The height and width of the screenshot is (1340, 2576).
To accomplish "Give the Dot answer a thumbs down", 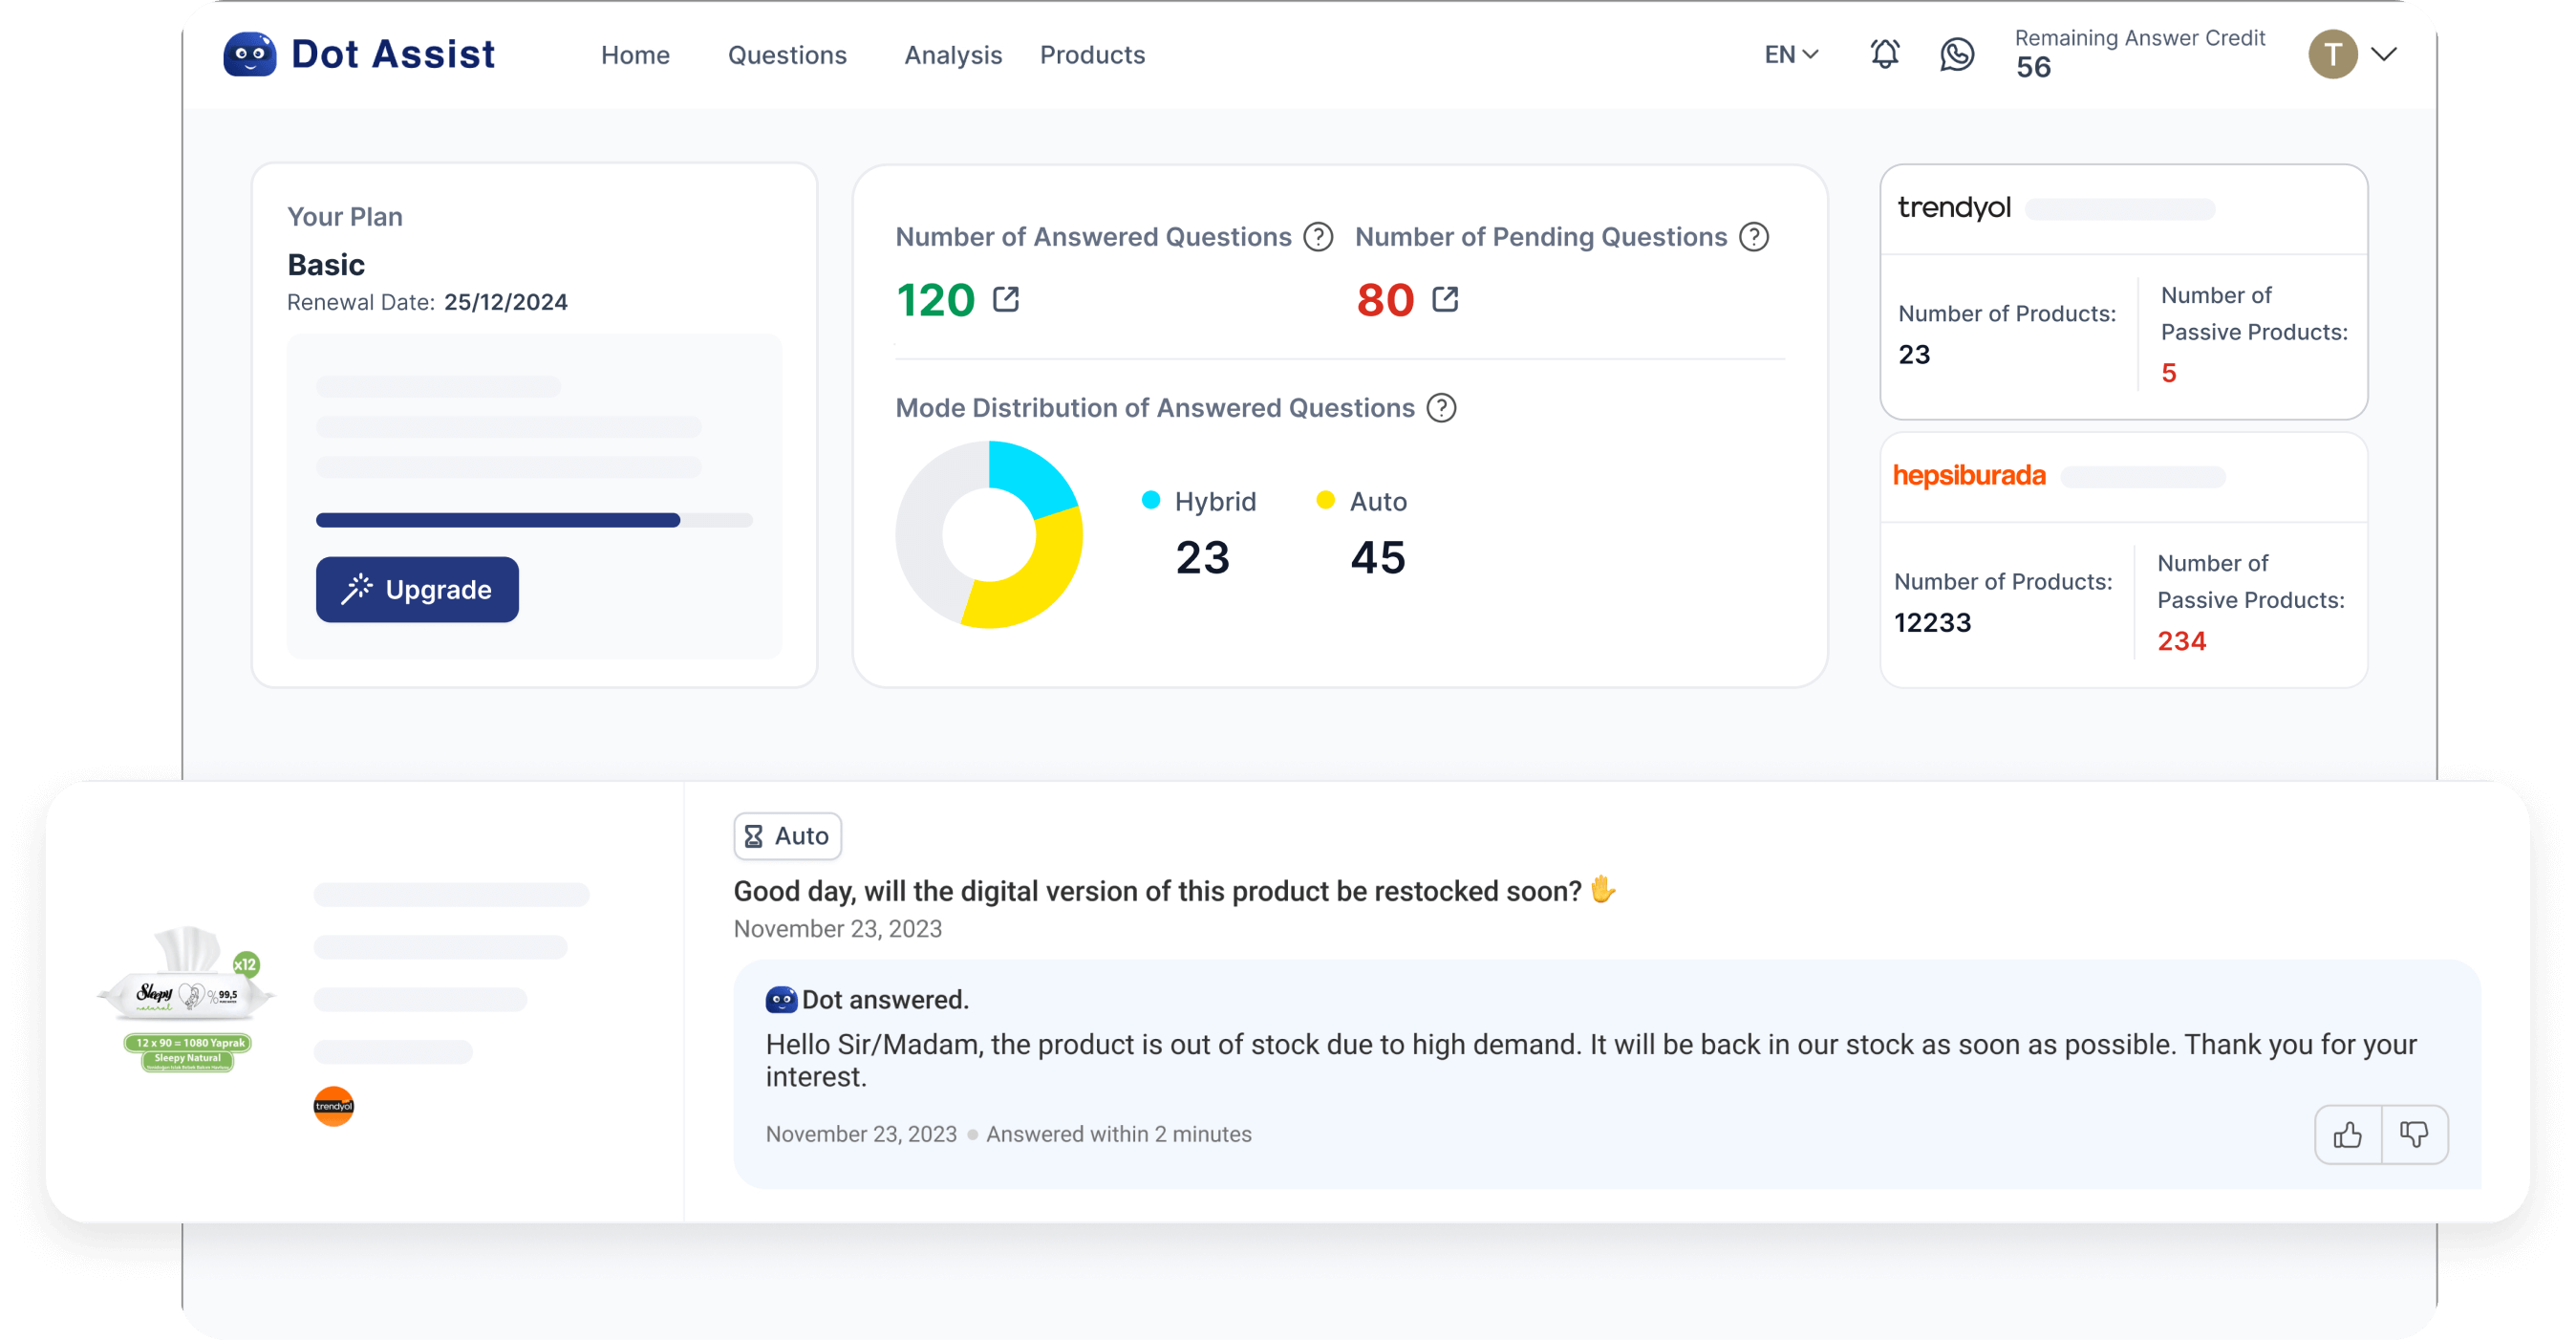I will point(2414,1134).
